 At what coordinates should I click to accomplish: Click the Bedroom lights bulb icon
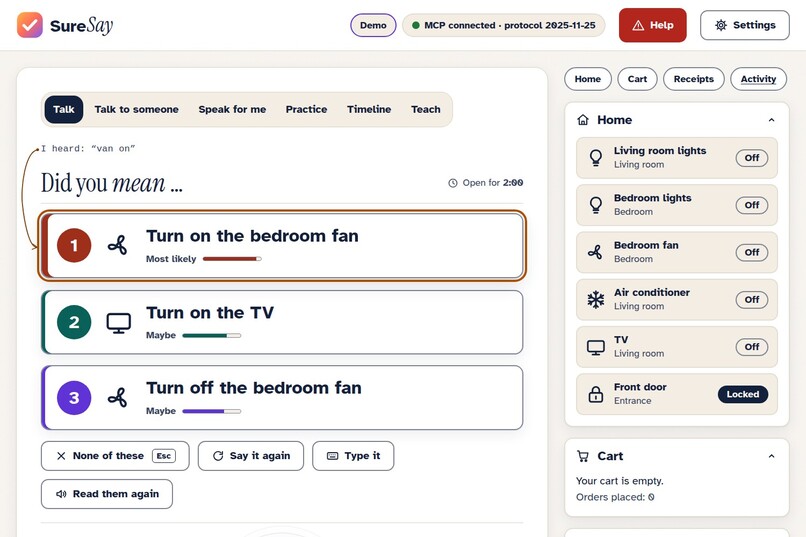point(596,205)
